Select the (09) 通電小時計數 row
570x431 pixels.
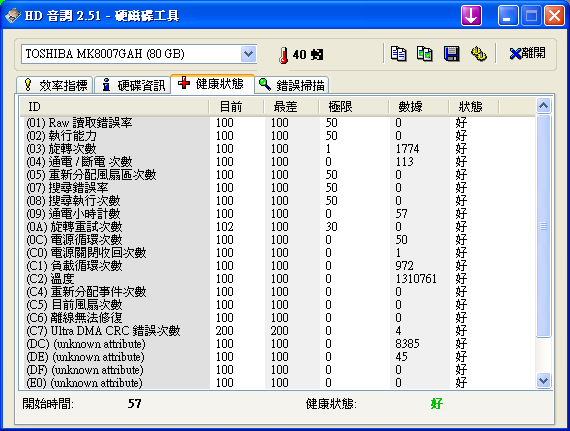click(277, 214)
